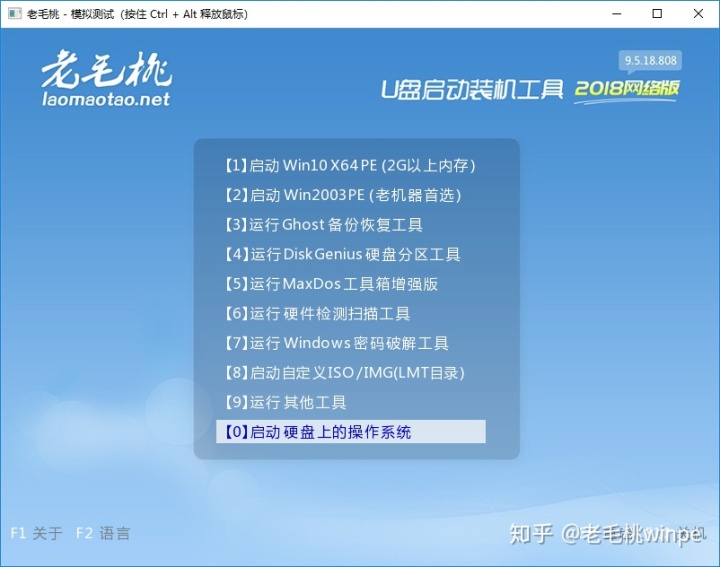Maximize the 老毛桃 simulator window
The height and width of the screenshot is (567, 720).
click(657, 14)
